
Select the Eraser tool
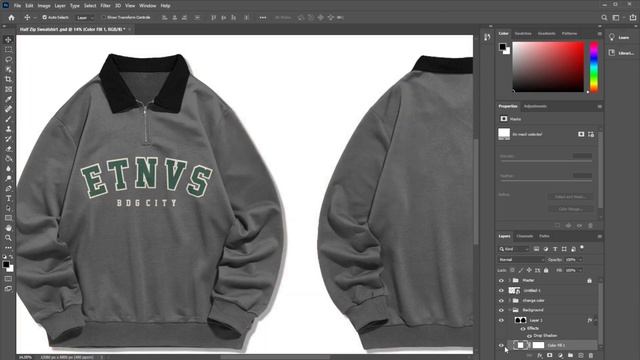(x=8, y=149)
